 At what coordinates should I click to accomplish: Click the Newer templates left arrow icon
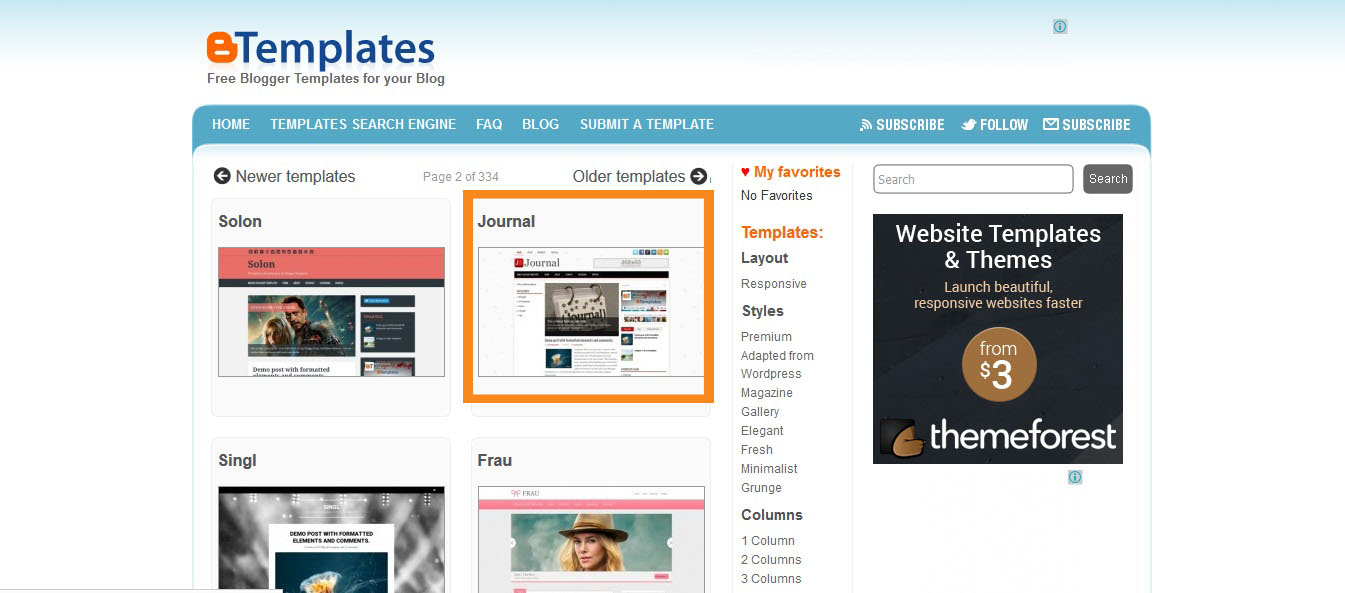[222, 176]
